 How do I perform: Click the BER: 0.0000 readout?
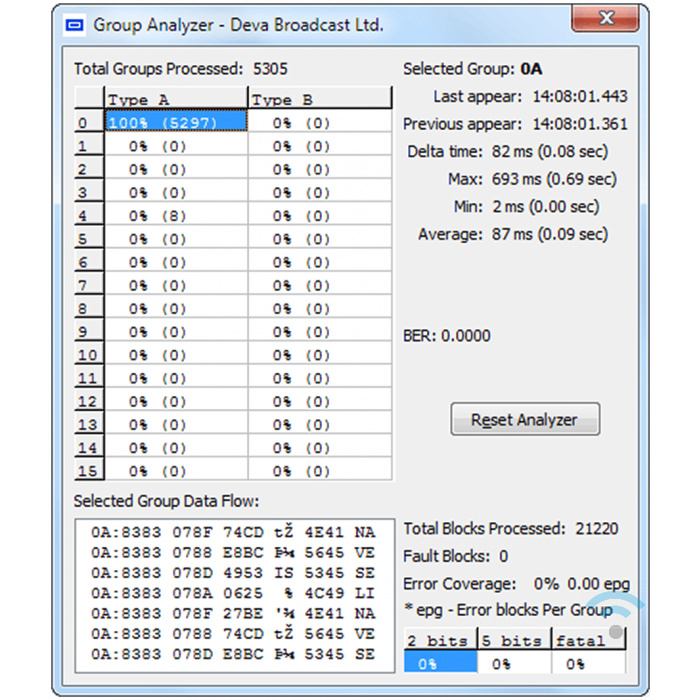(446, 336)
